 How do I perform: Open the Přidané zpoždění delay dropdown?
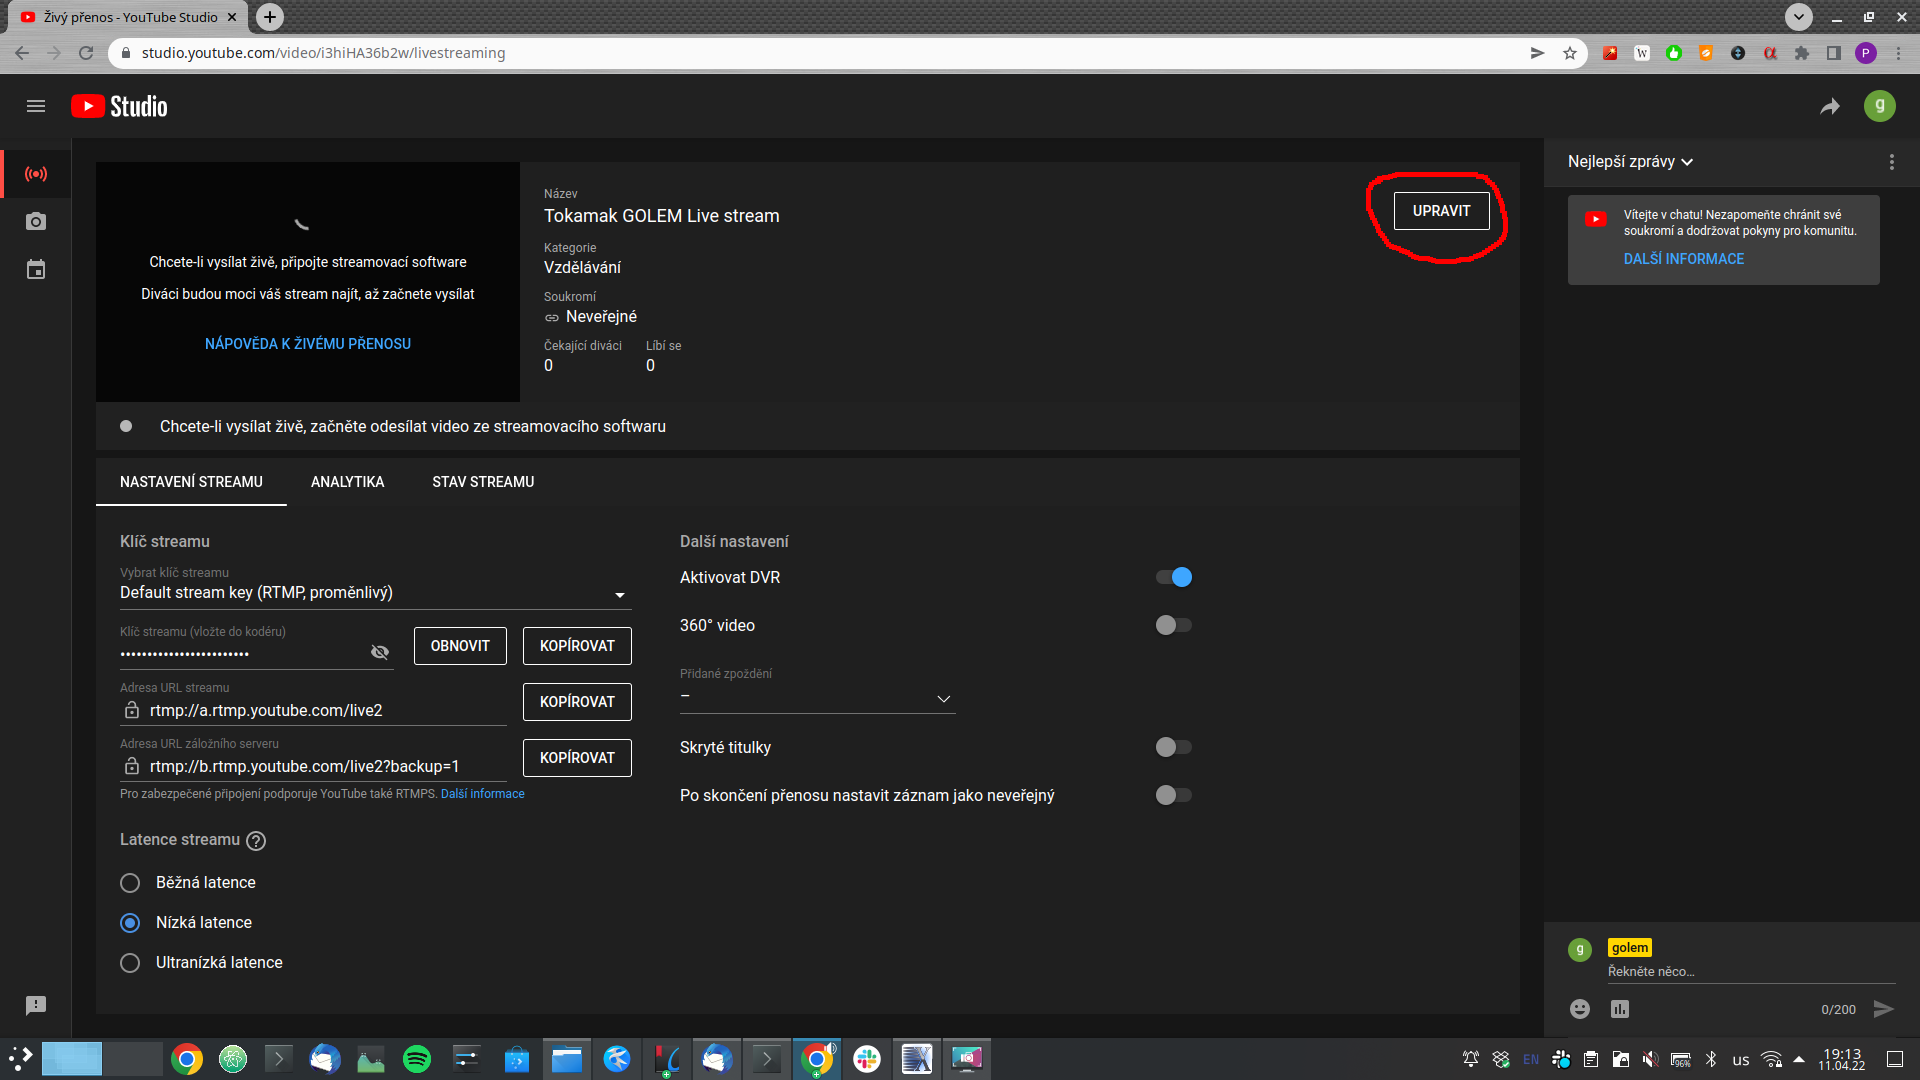[x=818, y=698]
